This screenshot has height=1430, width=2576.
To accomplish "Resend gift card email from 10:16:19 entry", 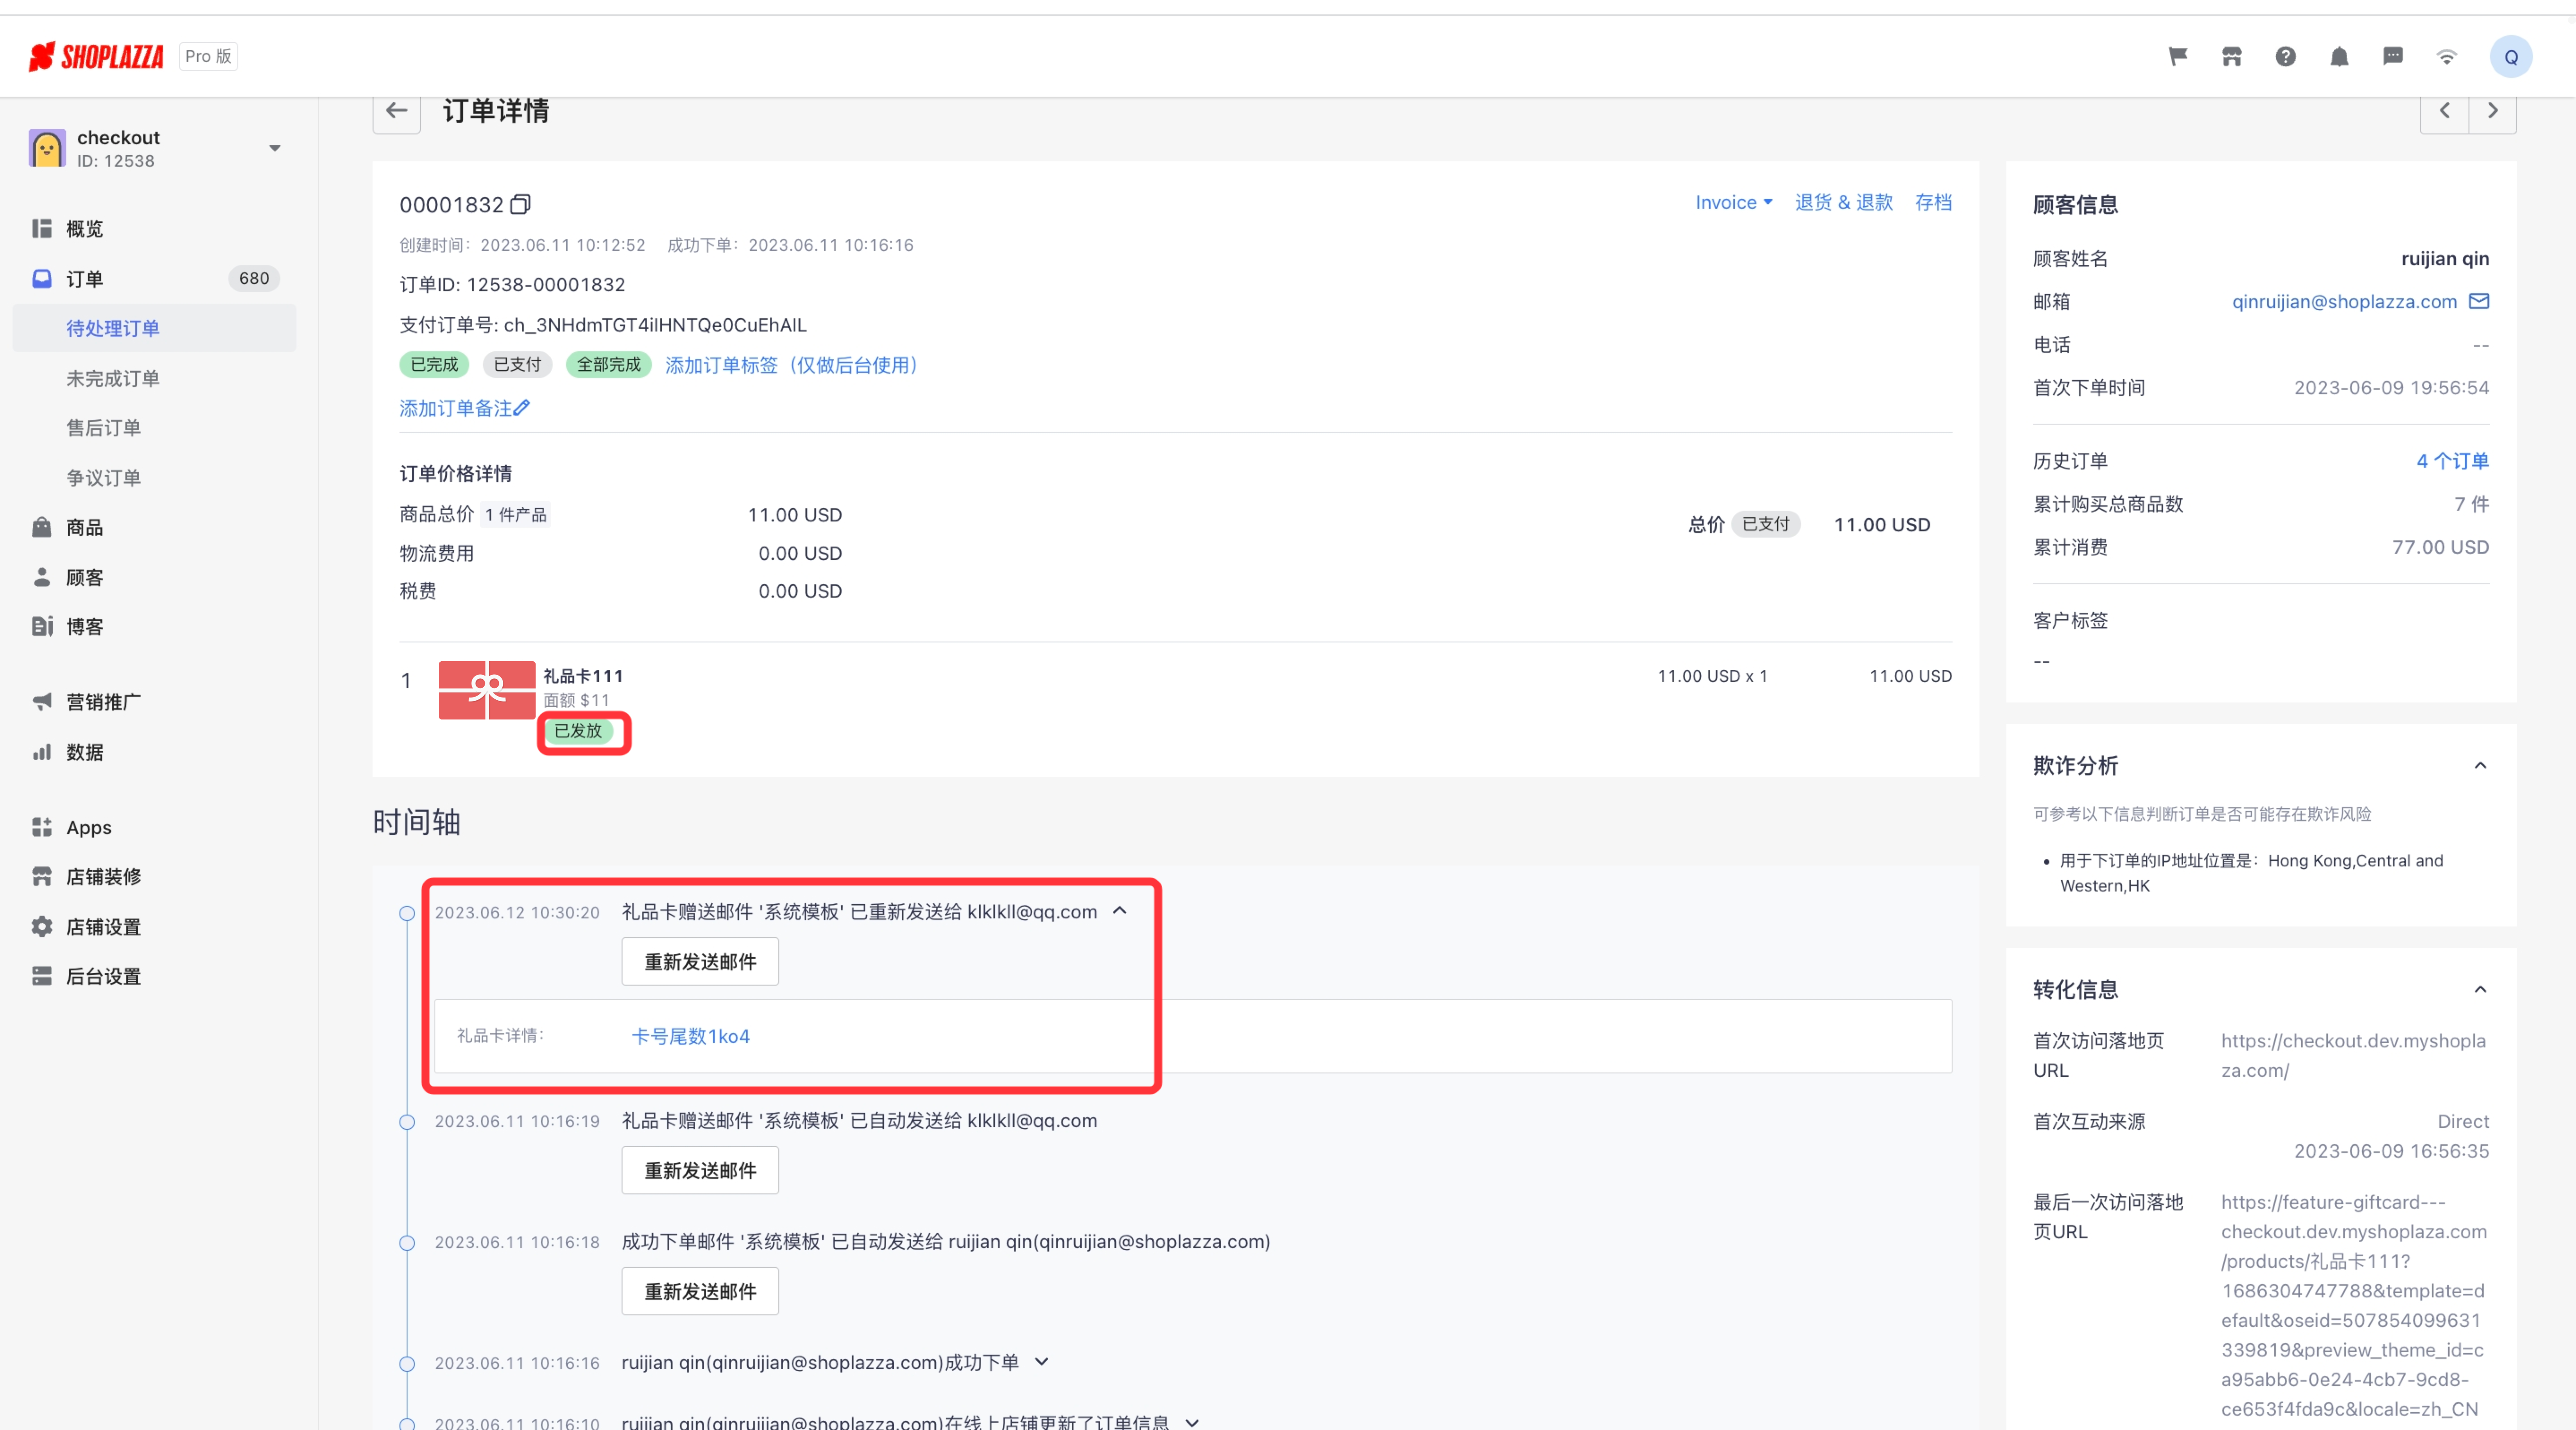I will pos(700,1171).
